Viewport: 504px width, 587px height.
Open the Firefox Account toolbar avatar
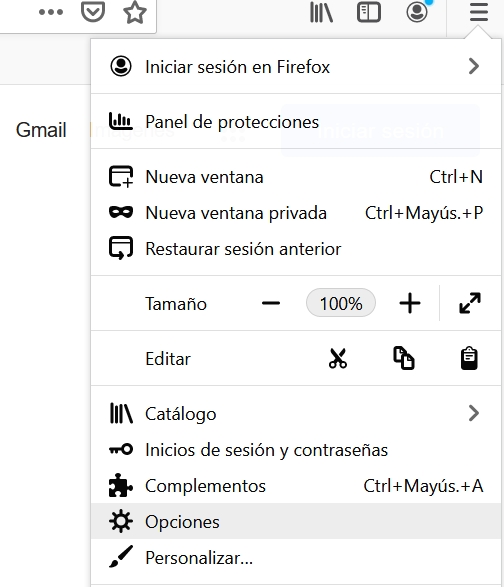point(417,12)
